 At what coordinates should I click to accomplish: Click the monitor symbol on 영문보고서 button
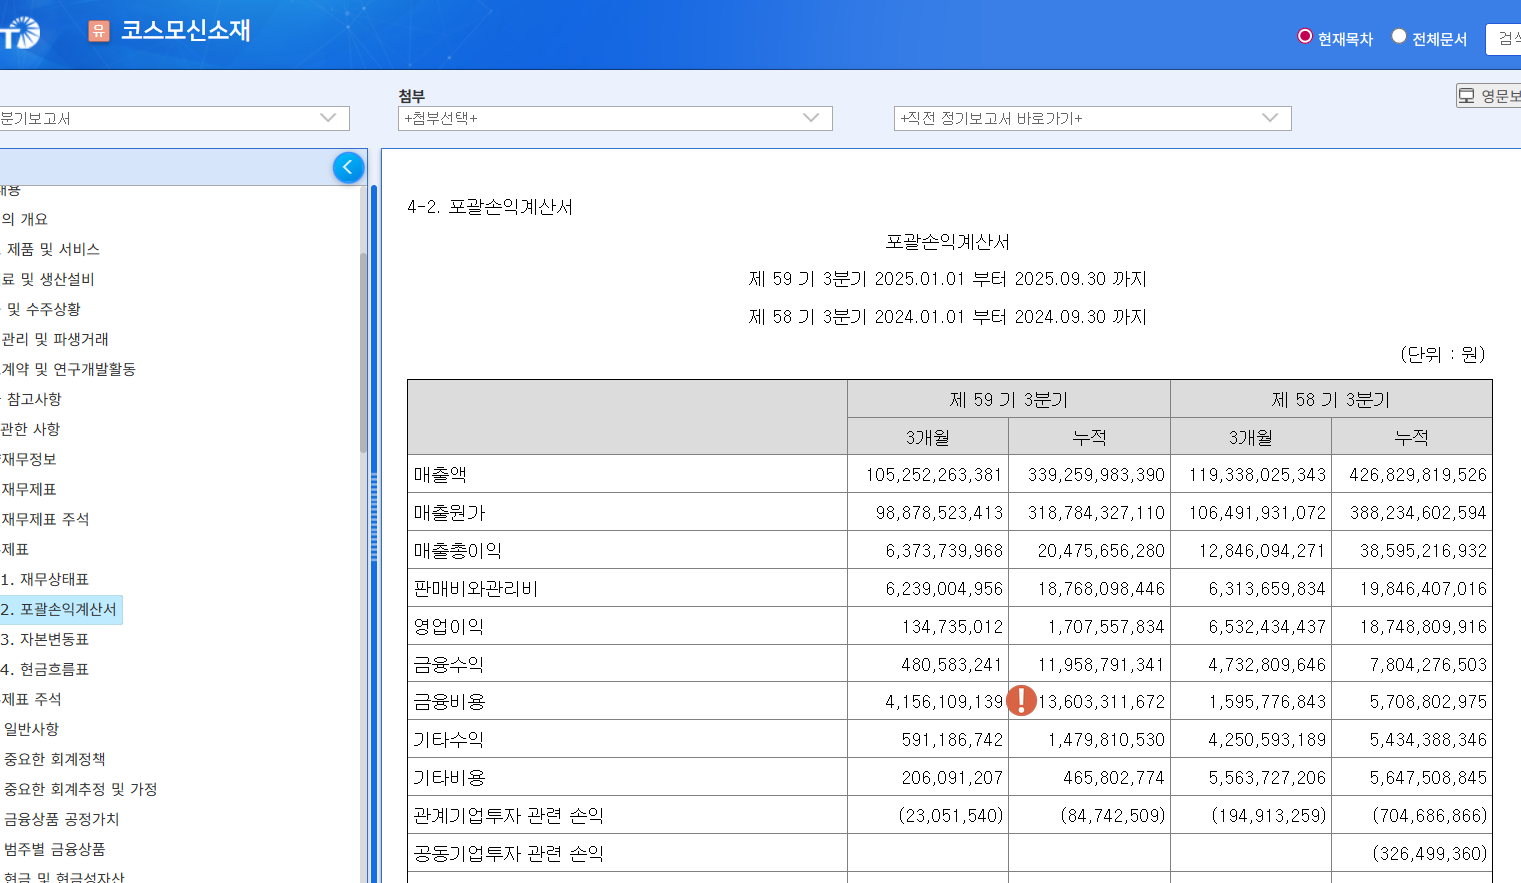click(1466, 93)
